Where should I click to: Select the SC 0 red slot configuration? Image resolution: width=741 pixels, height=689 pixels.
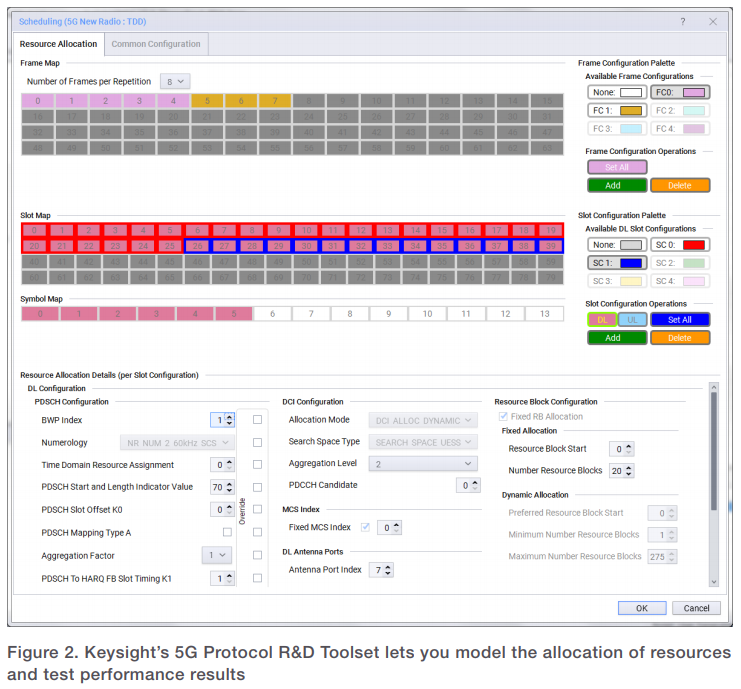(x=679, y=246)
